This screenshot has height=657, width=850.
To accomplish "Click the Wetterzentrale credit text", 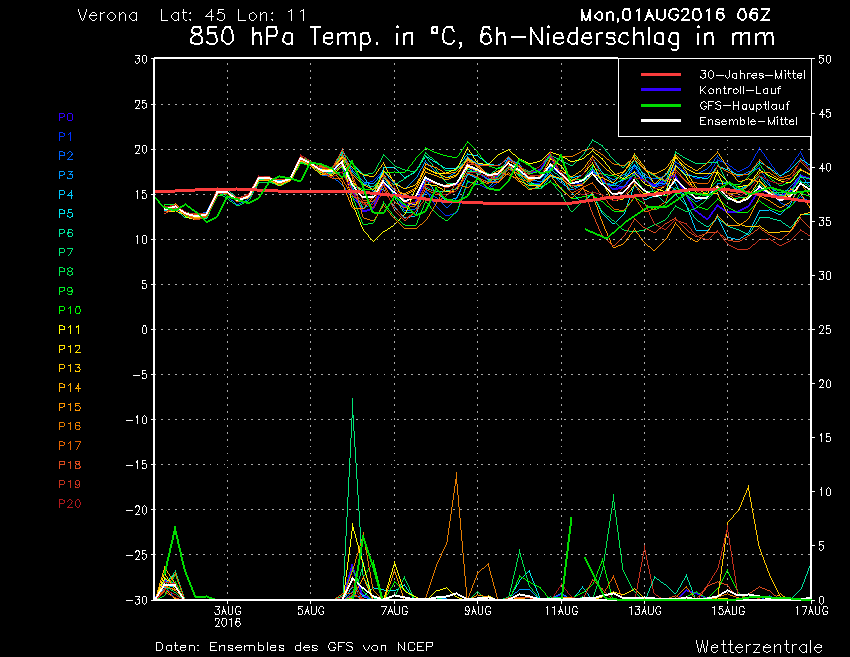I will (x=759, y=646).
